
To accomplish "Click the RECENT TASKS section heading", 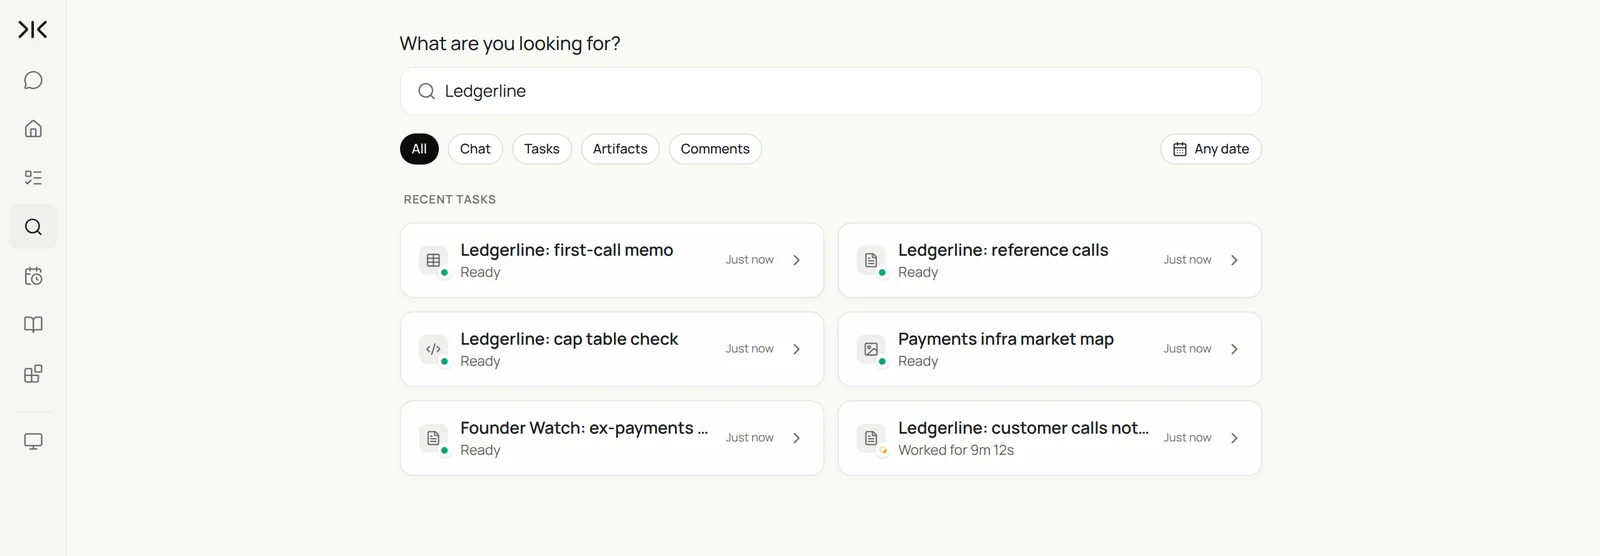I will [x=450, y=200].
